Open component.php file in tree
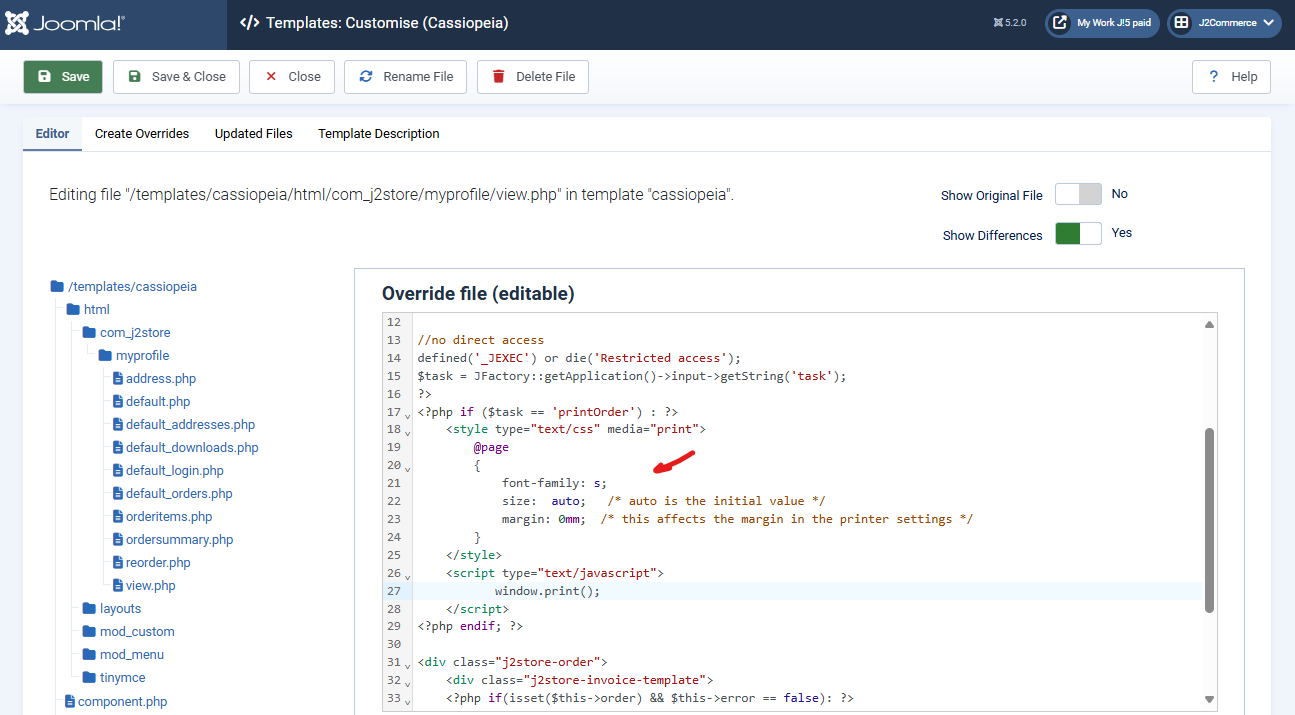Screen dimensions: 1295x715 pyautogui.click(x=116, y=702)
